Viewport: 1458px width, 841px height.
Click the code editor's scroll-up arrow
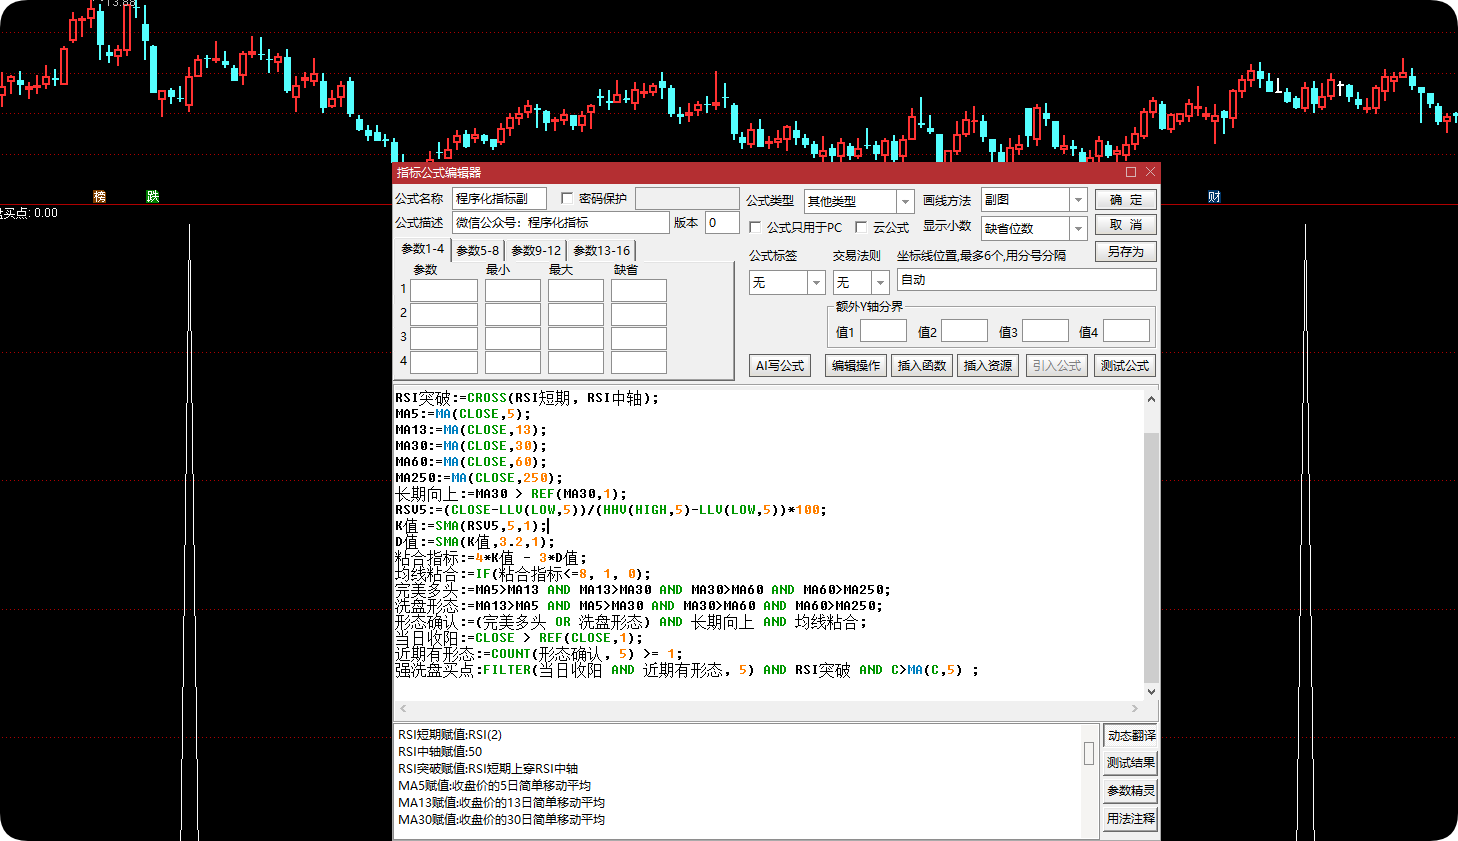tap(1151, 399)
